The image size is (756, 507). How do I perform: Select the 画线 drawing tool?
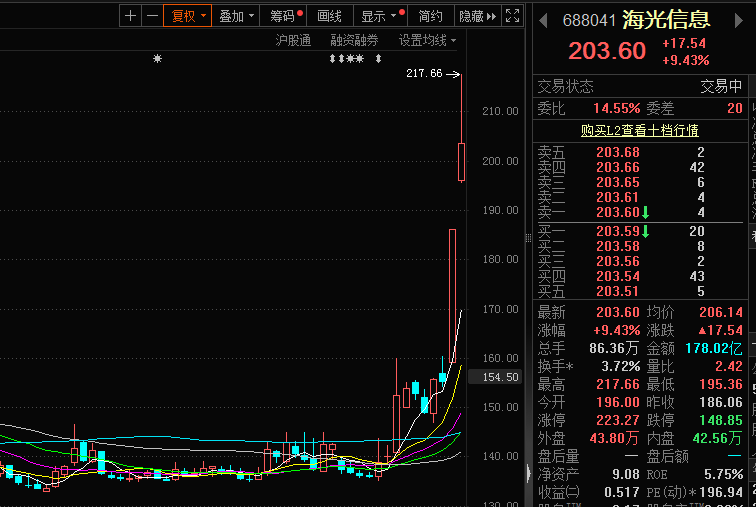point(330,16)
